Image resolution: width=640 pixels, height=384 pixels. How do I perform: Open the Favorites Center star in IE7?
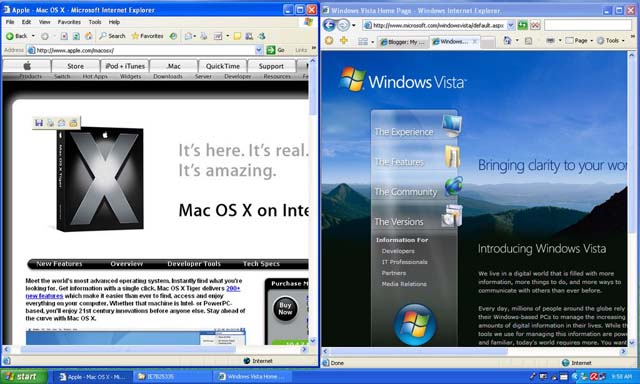(329, 40)
